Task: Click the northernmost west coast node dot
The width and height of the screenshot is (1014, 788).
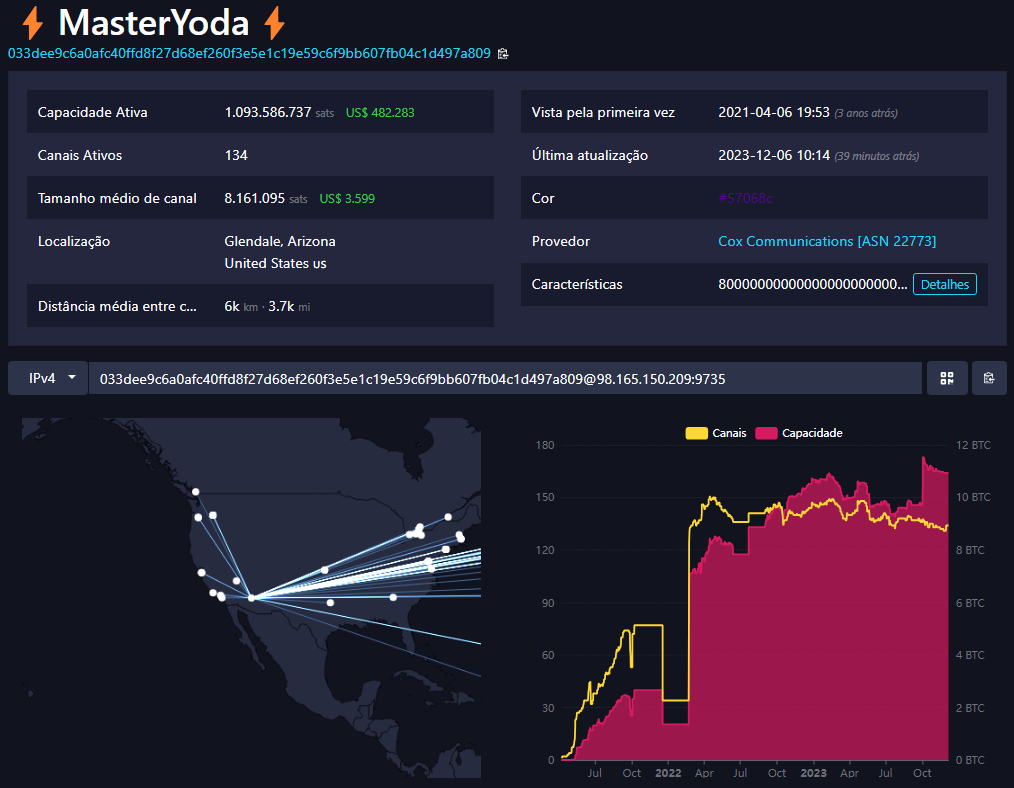Action: (196, 491)
